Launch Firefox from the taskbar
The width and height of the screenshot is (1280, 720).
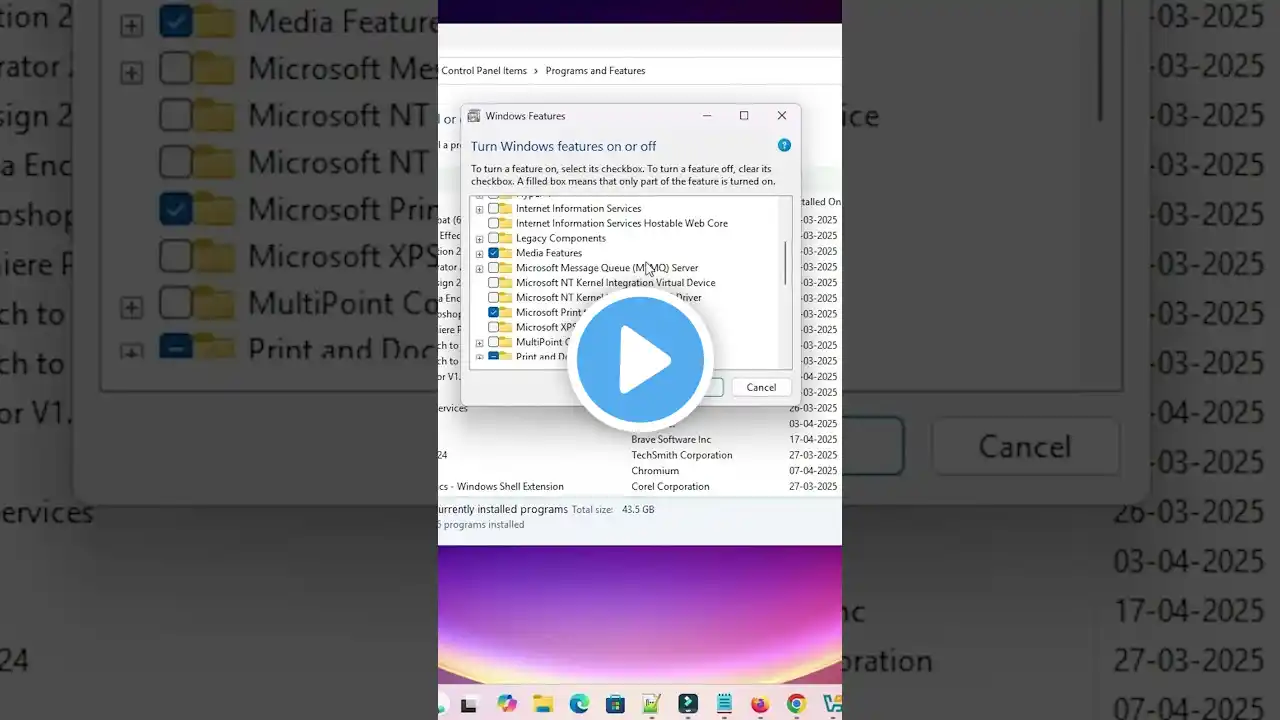[760, 704]
